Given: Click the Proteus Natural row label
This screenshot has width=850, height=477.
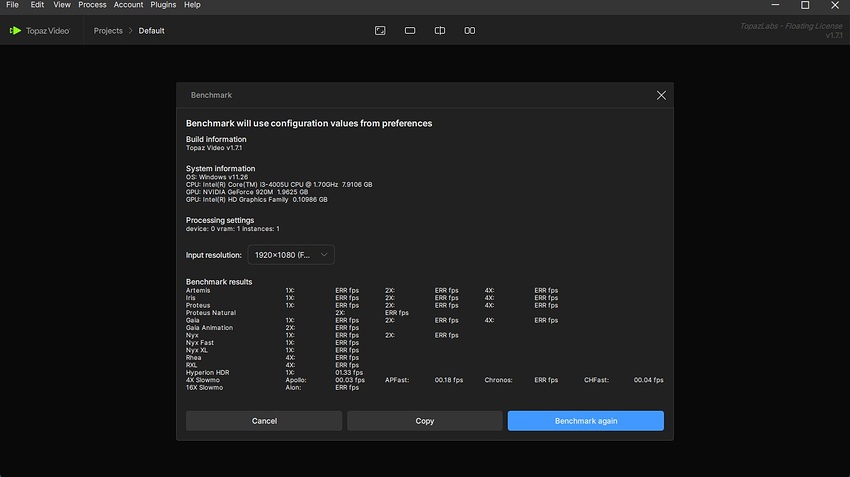Looking at the screenshot, I should (x=211, y=313).
